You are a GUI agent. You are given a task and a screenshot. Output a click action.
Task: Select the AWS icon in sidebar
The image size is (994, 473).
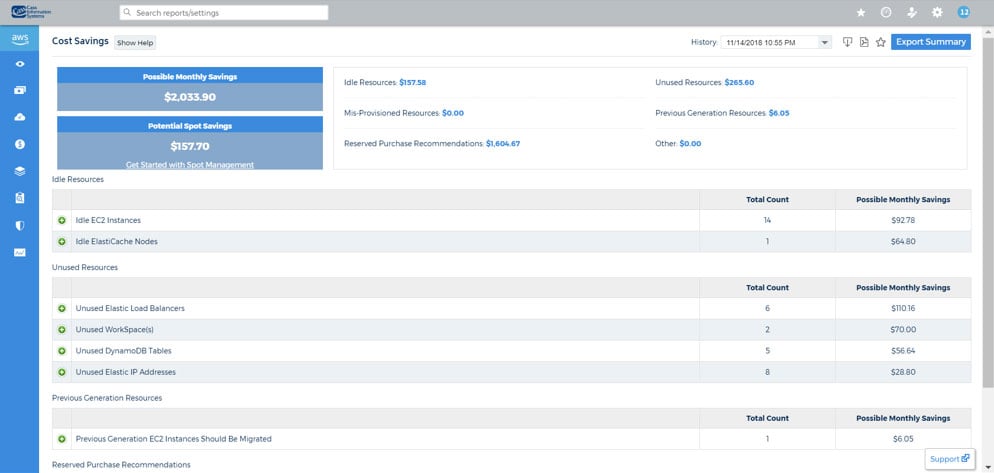click(20, 39)
